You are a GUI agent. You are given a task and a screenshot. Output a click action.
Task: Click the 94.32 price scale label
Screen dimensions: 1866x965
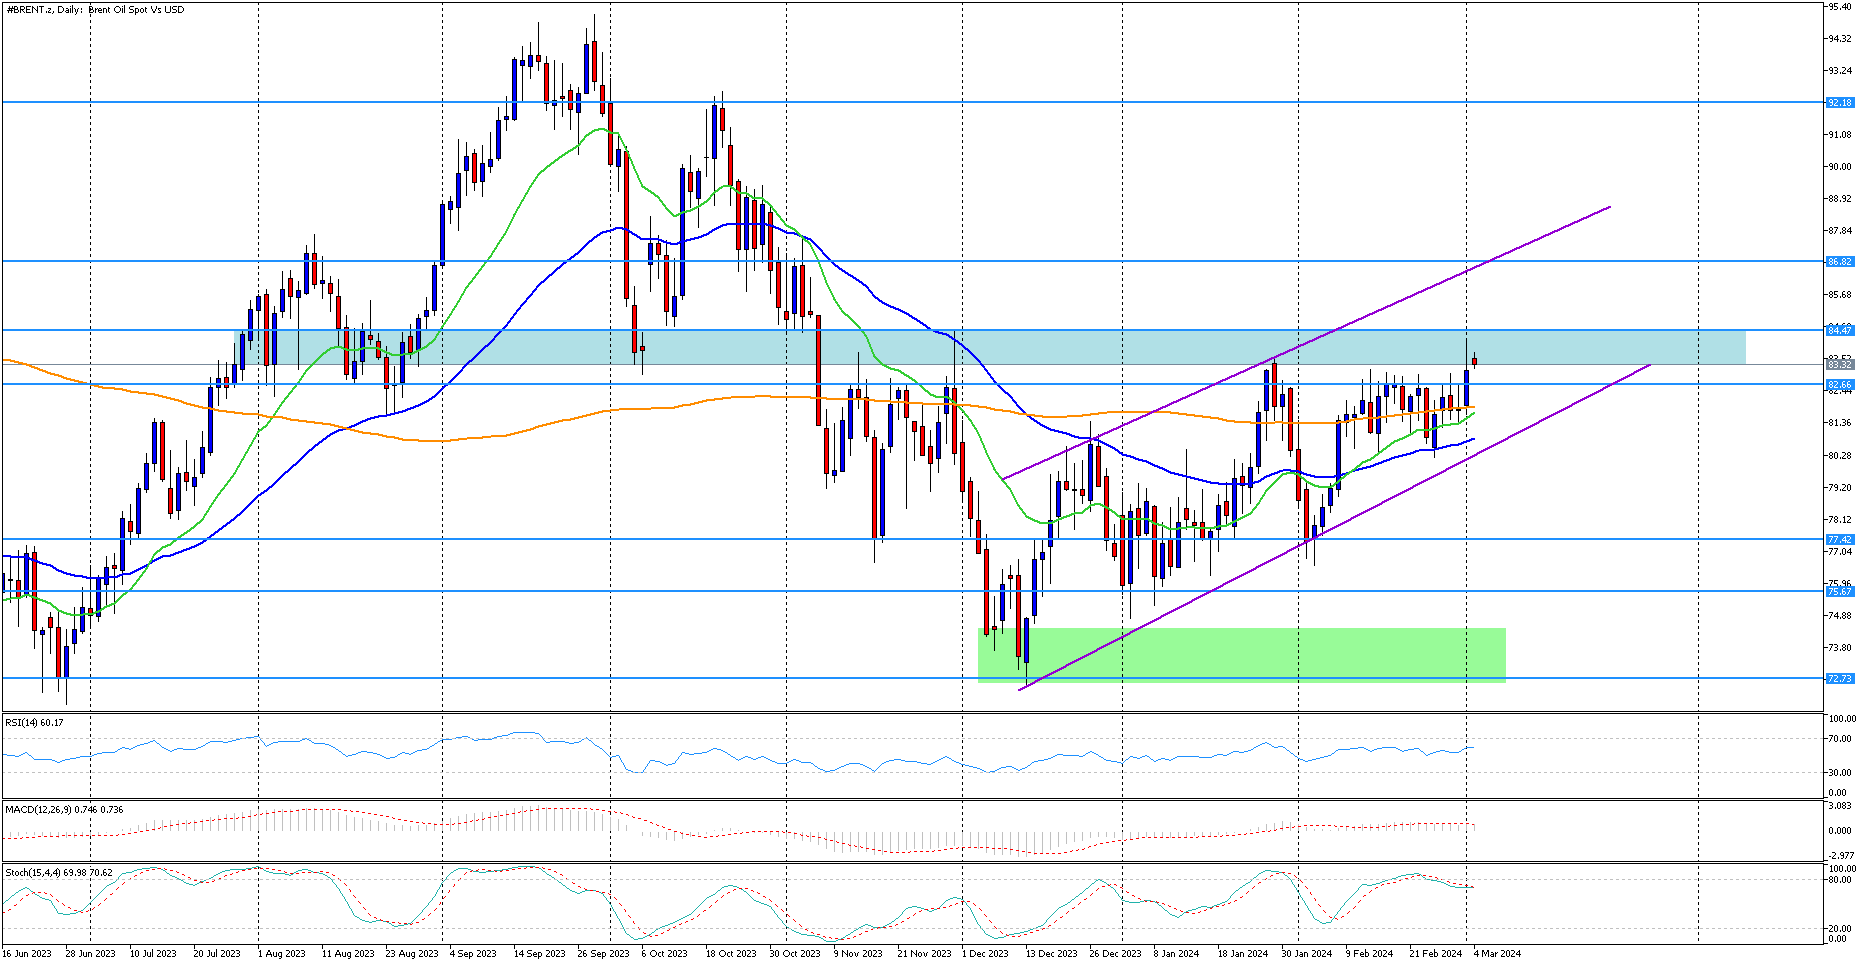click(x=1840, y=39)
